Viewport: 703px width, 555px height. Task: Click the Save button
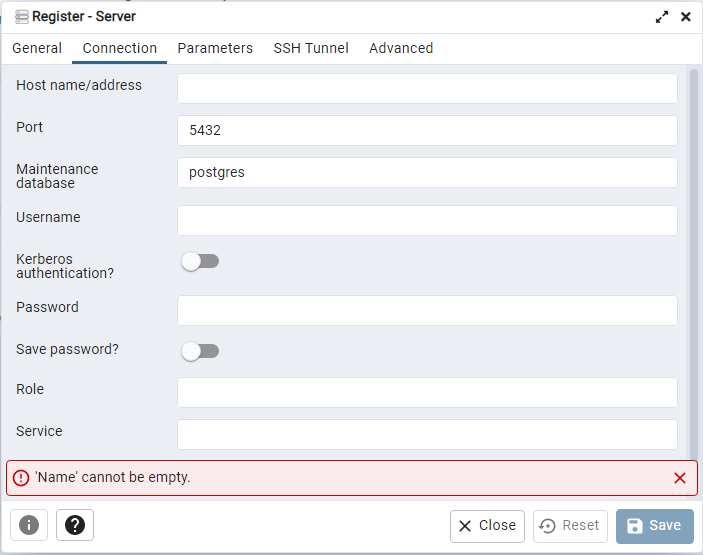tap(655, 526)
